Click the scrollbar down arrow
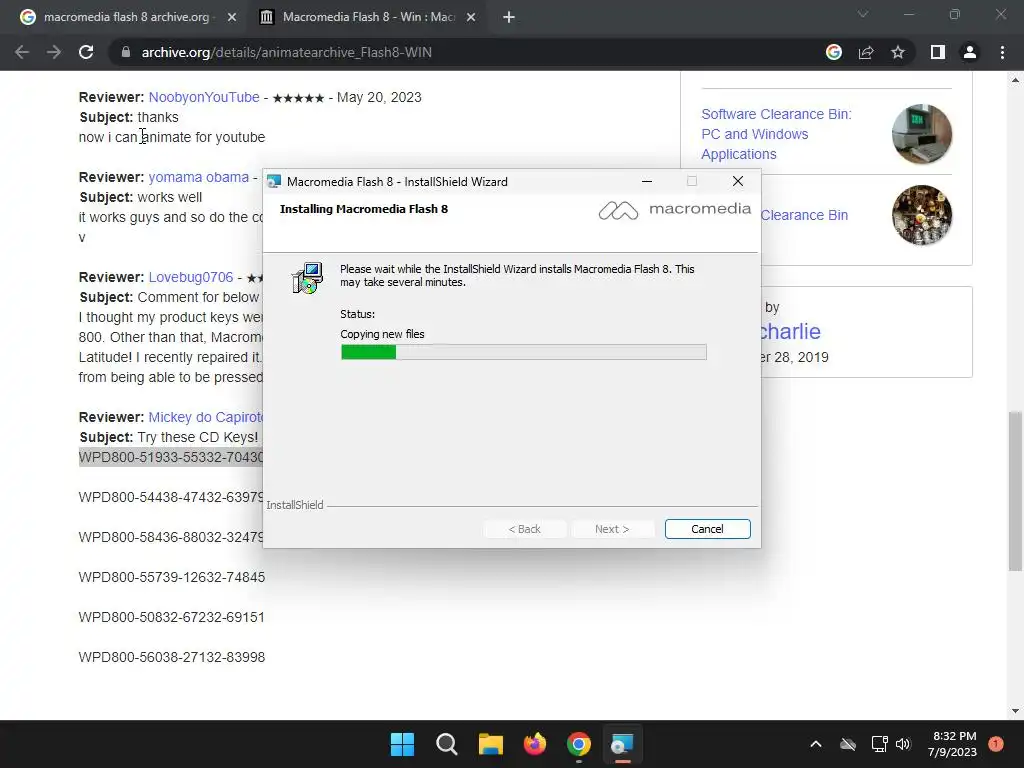 (x=1015, y=711)
